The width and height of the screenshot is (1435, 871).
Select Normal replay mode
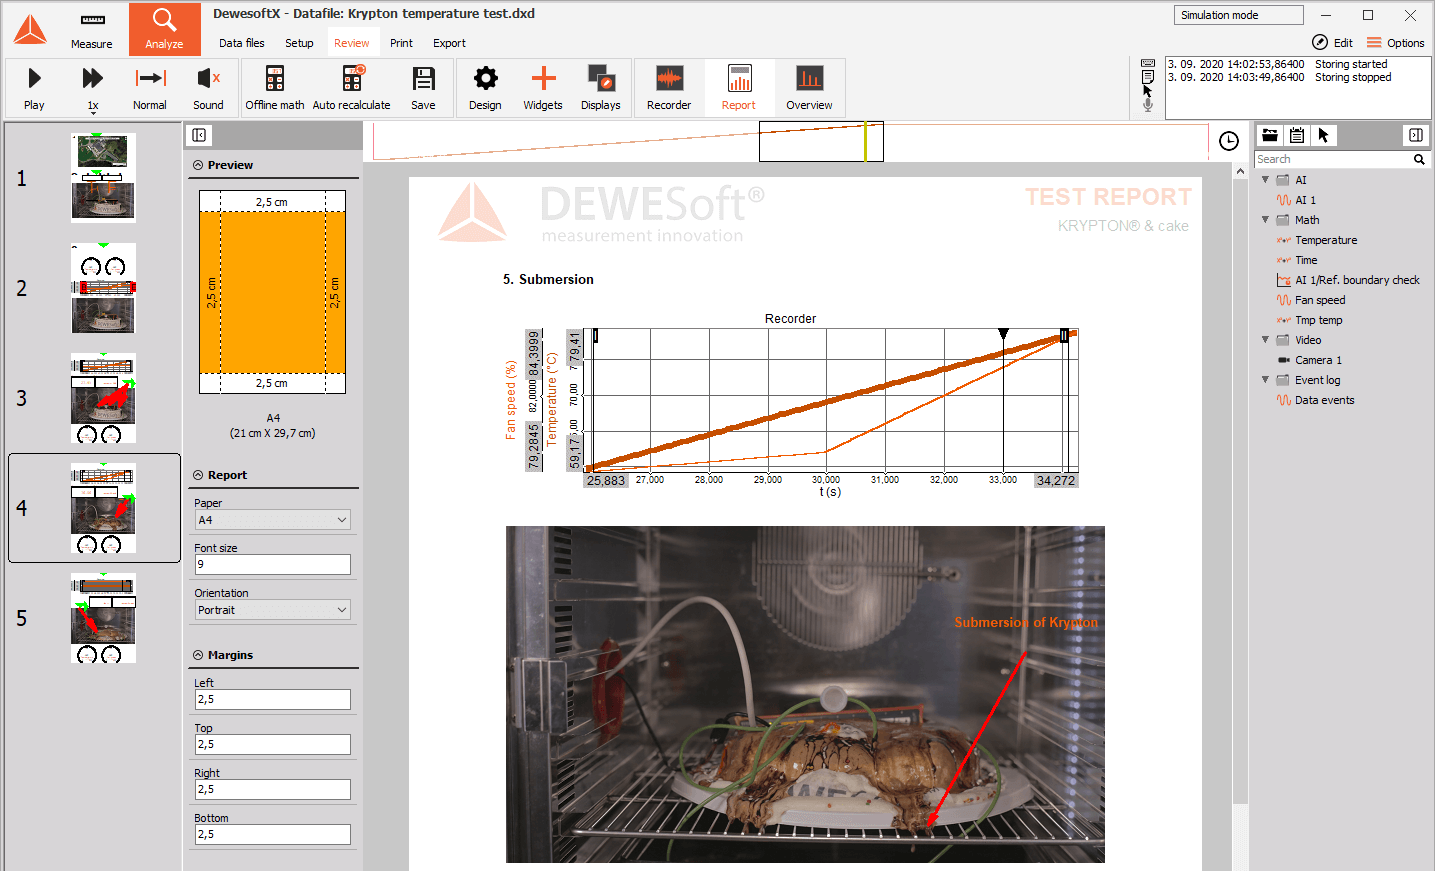150,88
